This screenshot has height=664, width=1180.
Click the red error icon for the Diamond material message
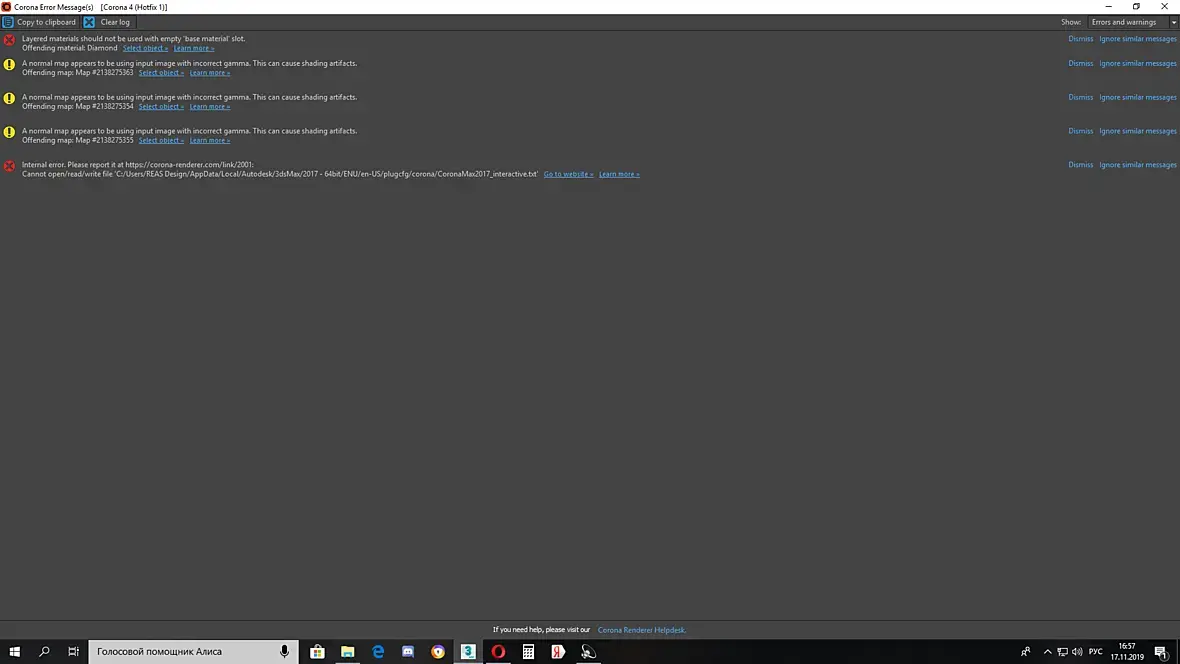9,40
